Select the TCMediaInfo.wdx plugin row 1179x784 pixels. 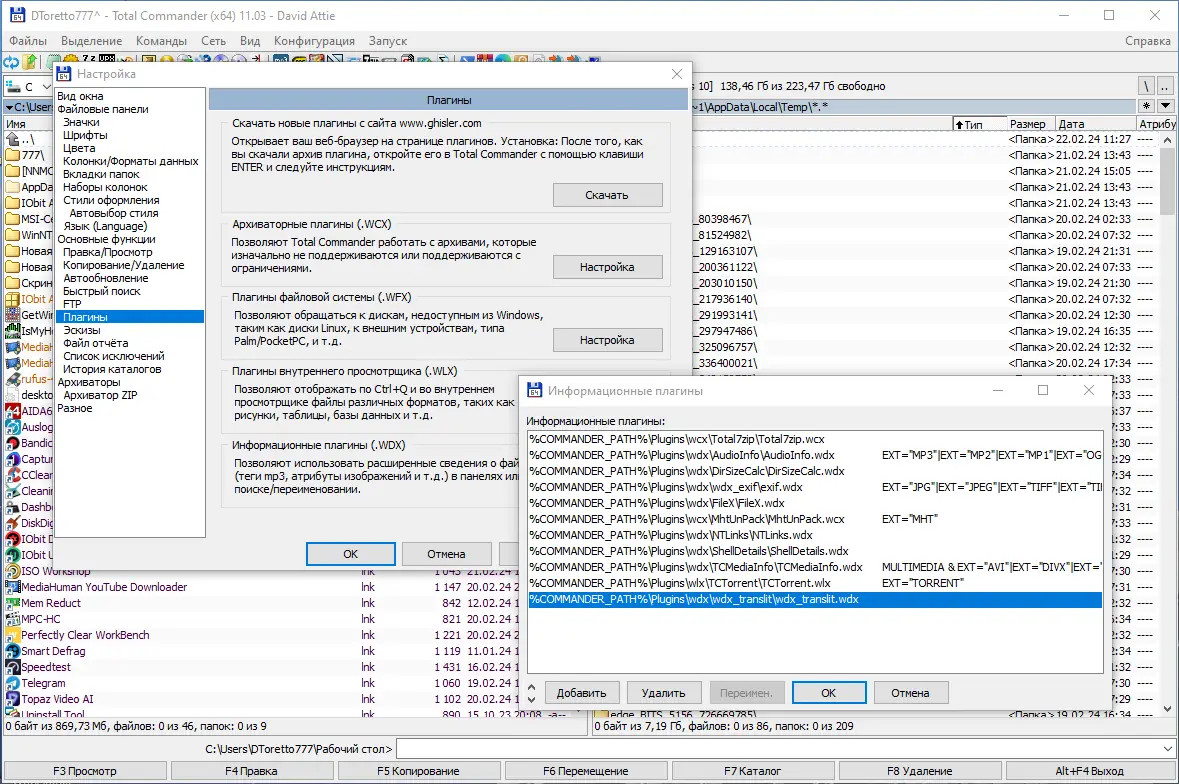point(815,567)
